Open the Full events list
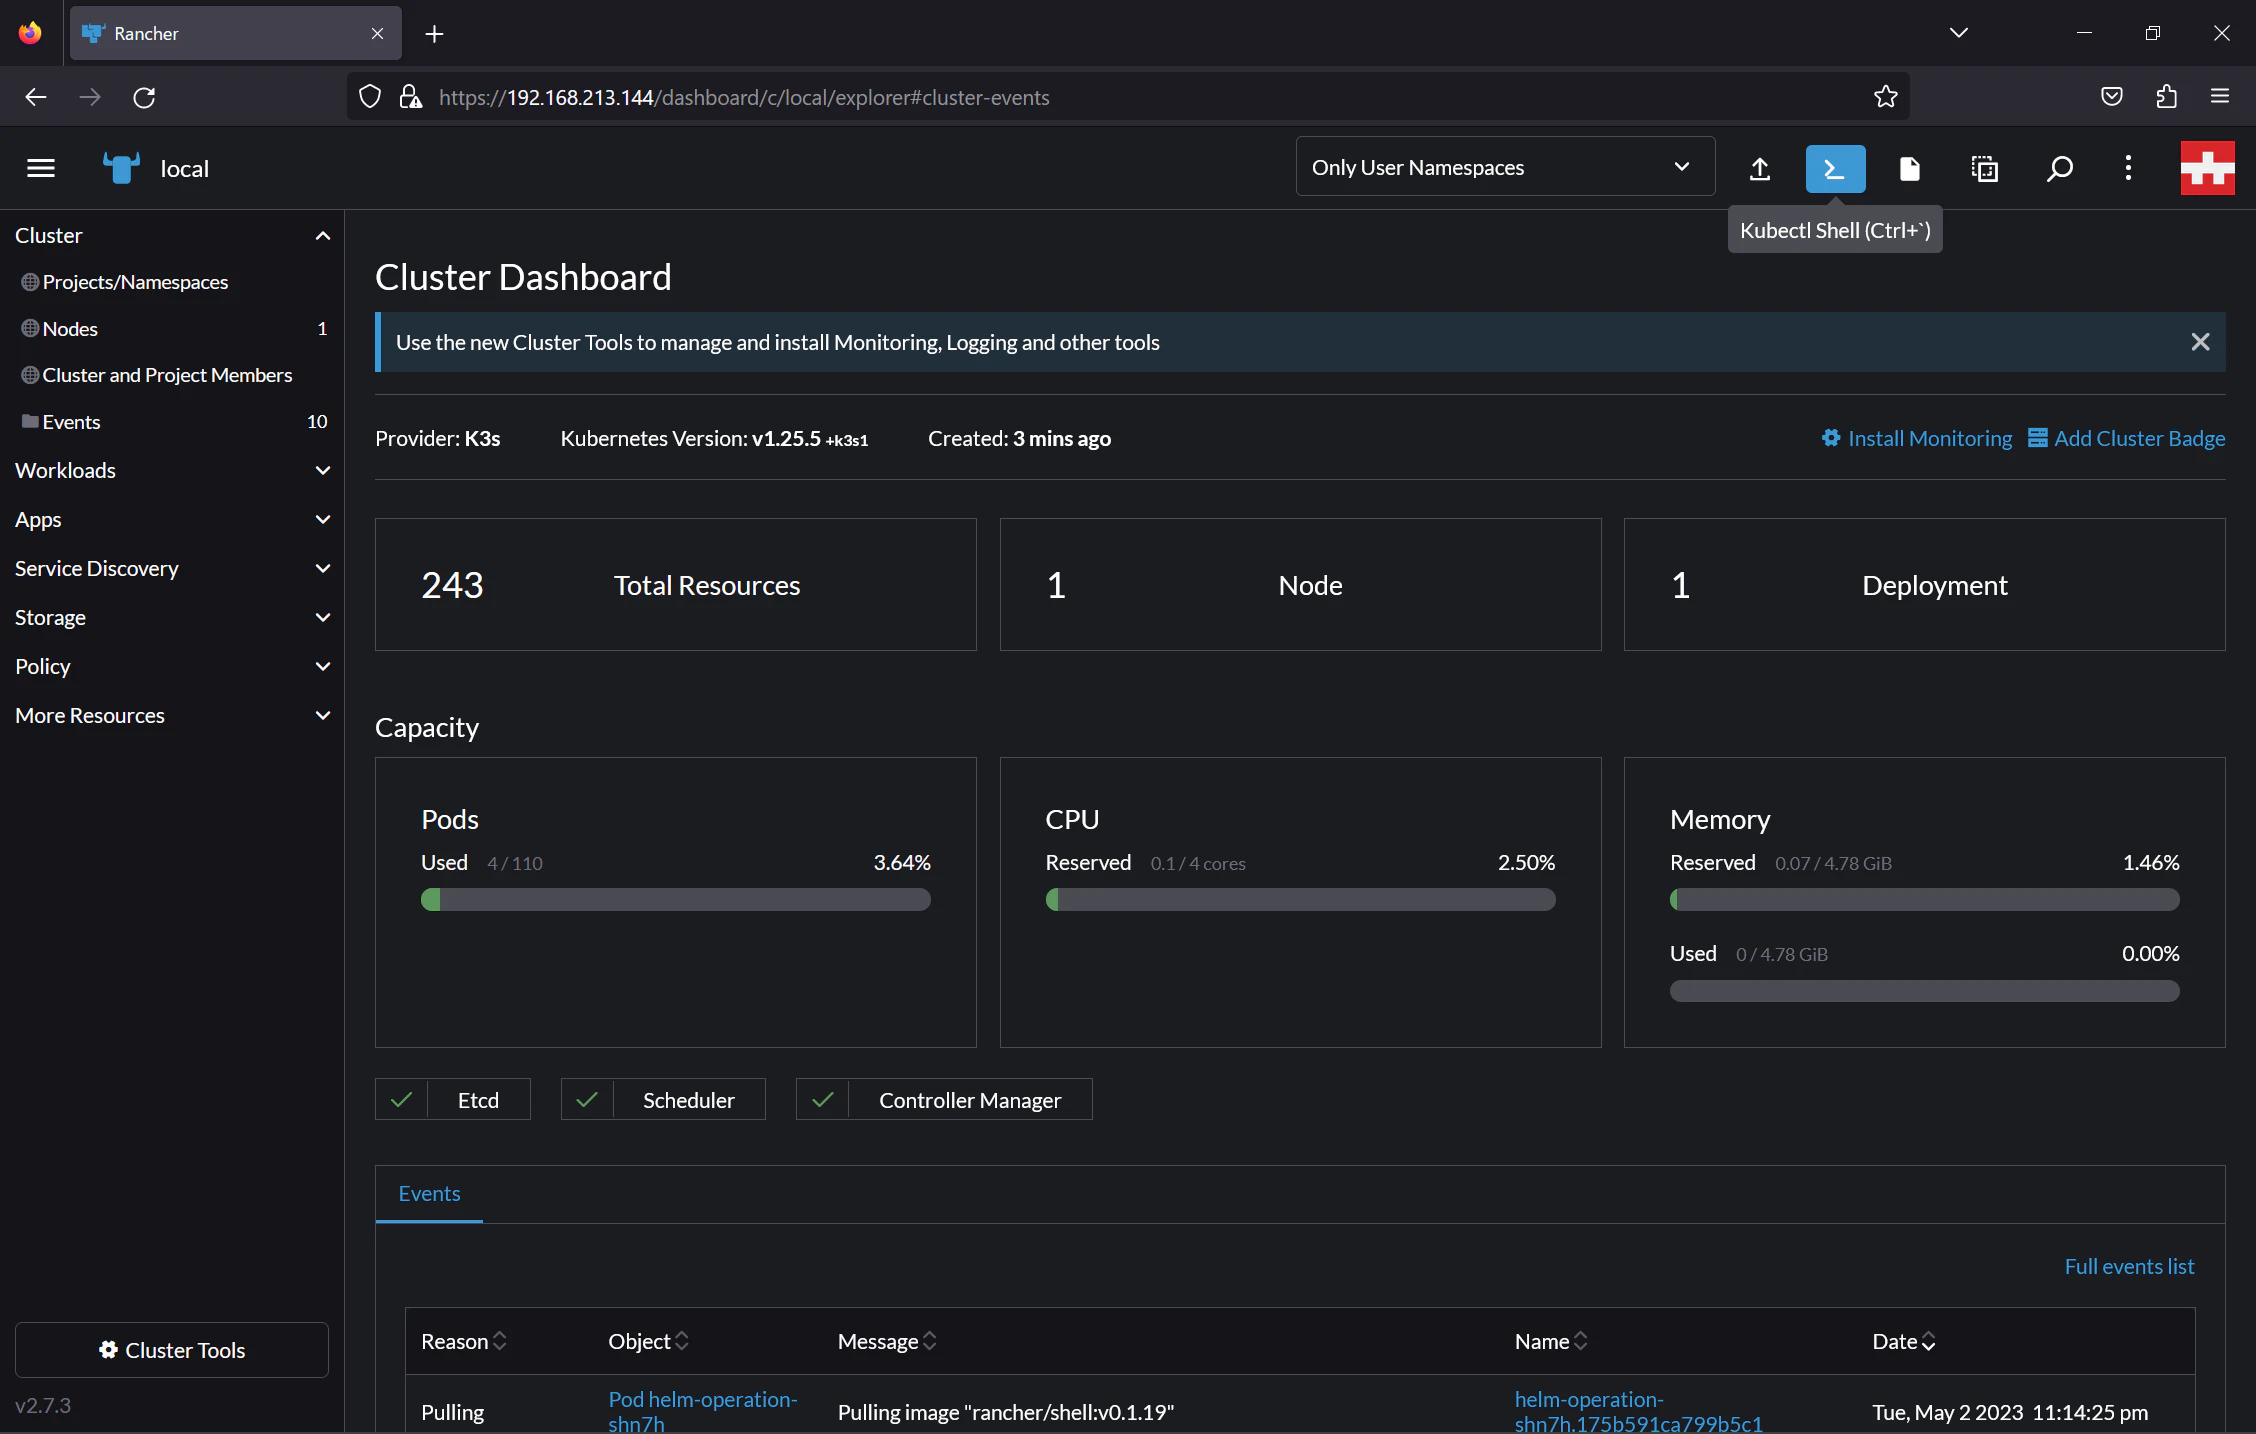The height and width of the screenshot is (1434, 2256). (2129, 1266)
